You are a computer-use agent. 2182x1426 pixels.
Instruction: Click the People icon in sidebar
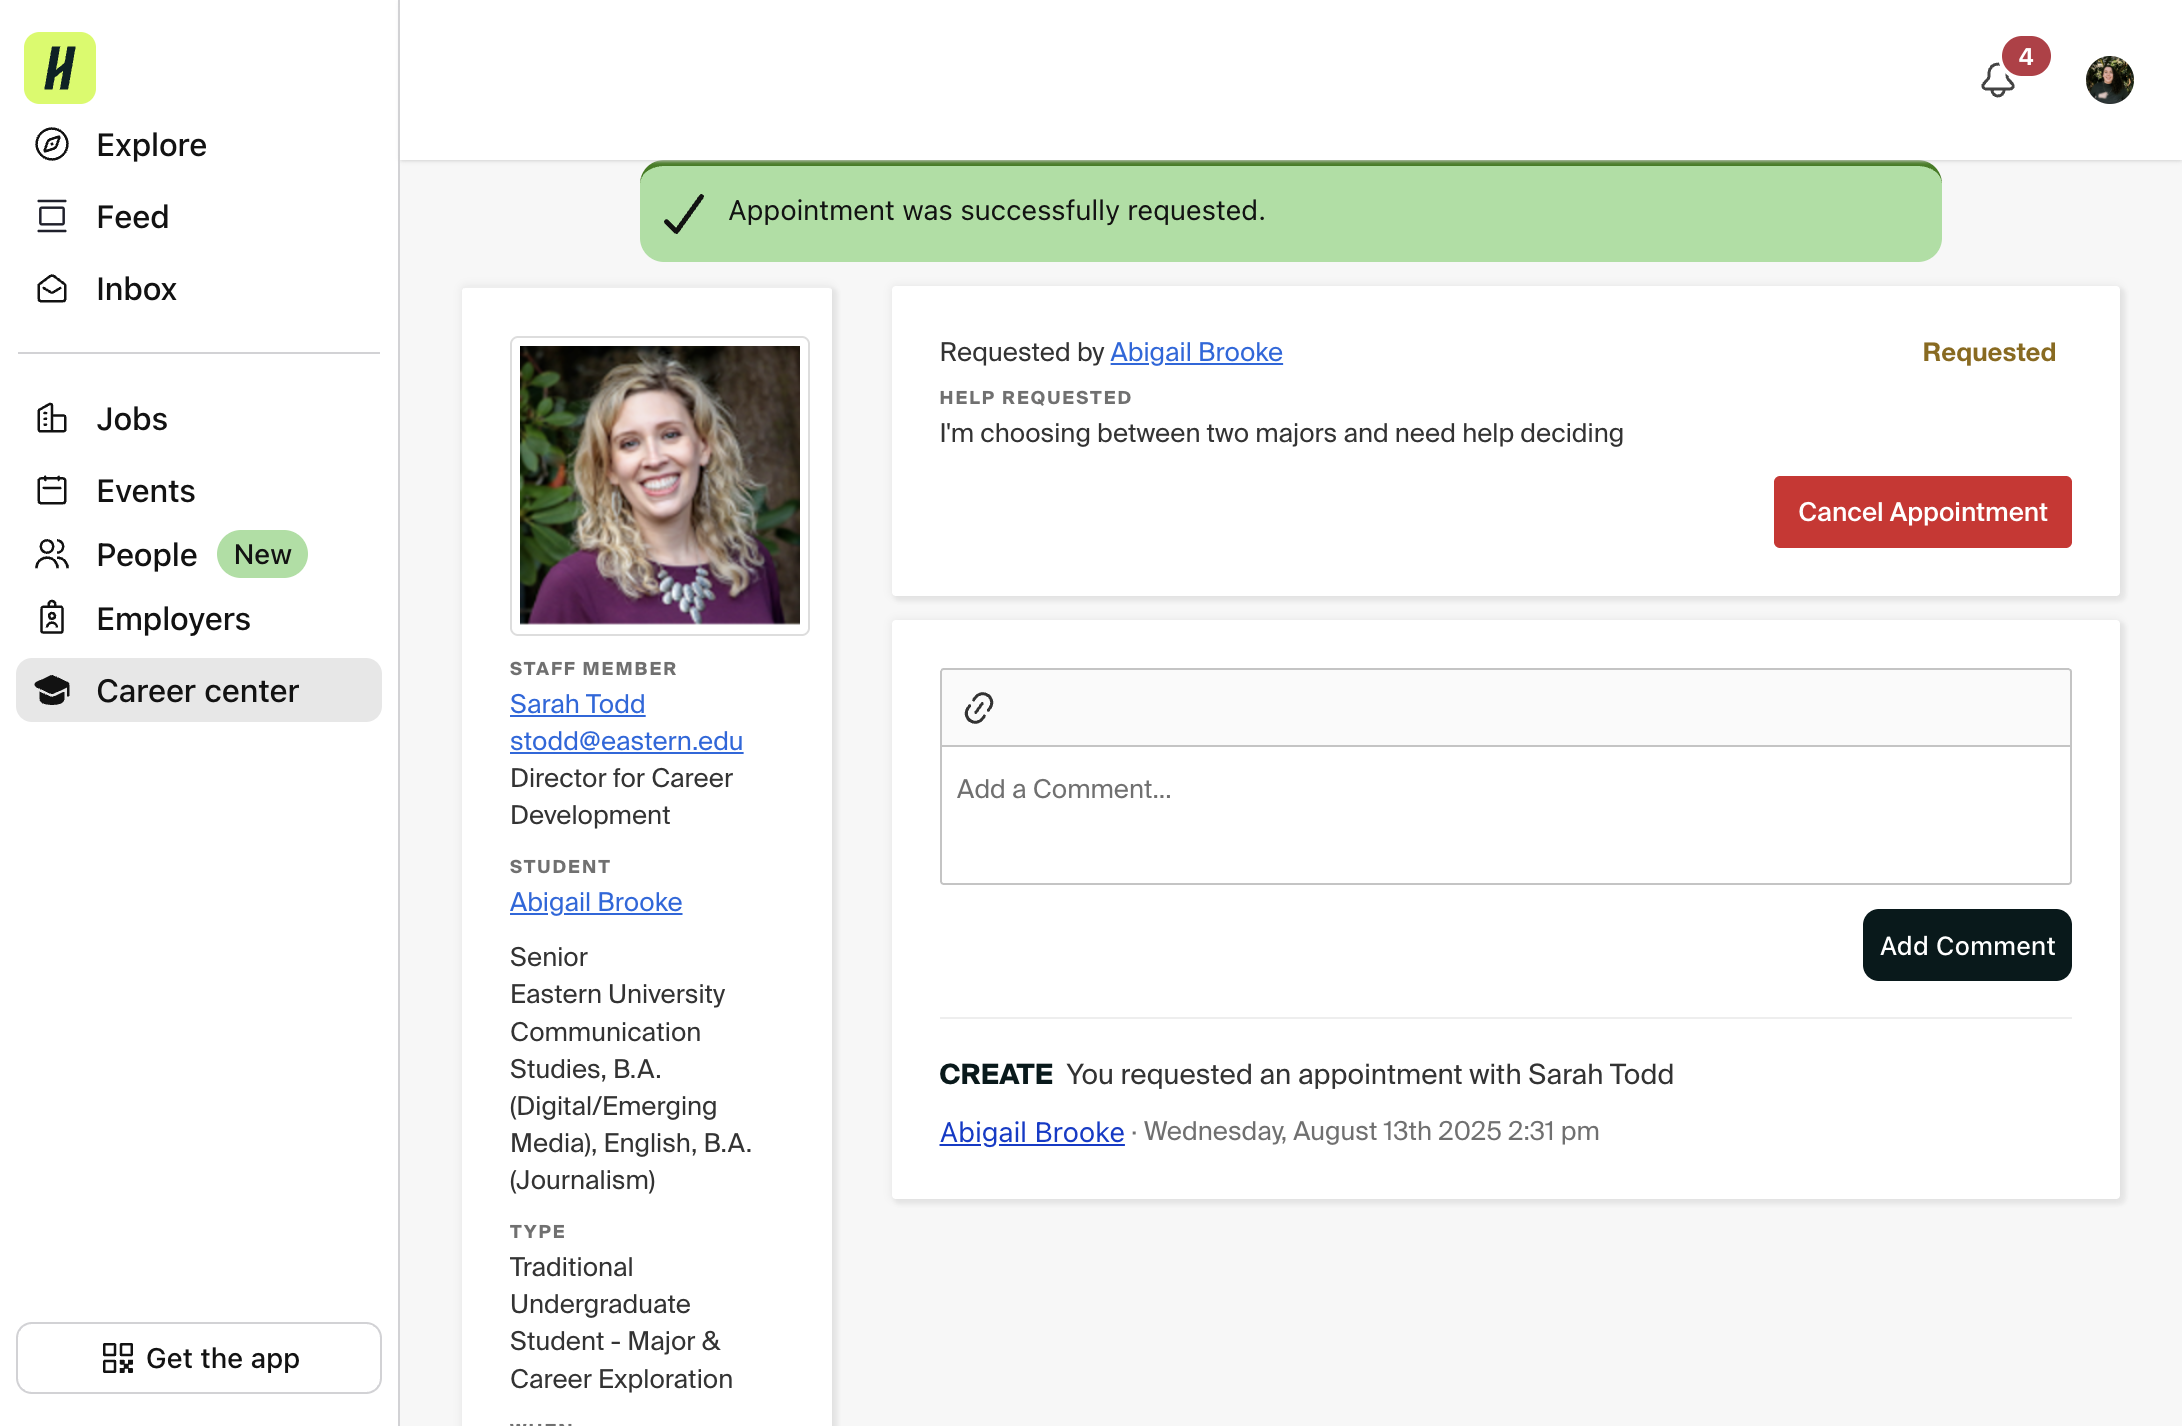(52, 555)
